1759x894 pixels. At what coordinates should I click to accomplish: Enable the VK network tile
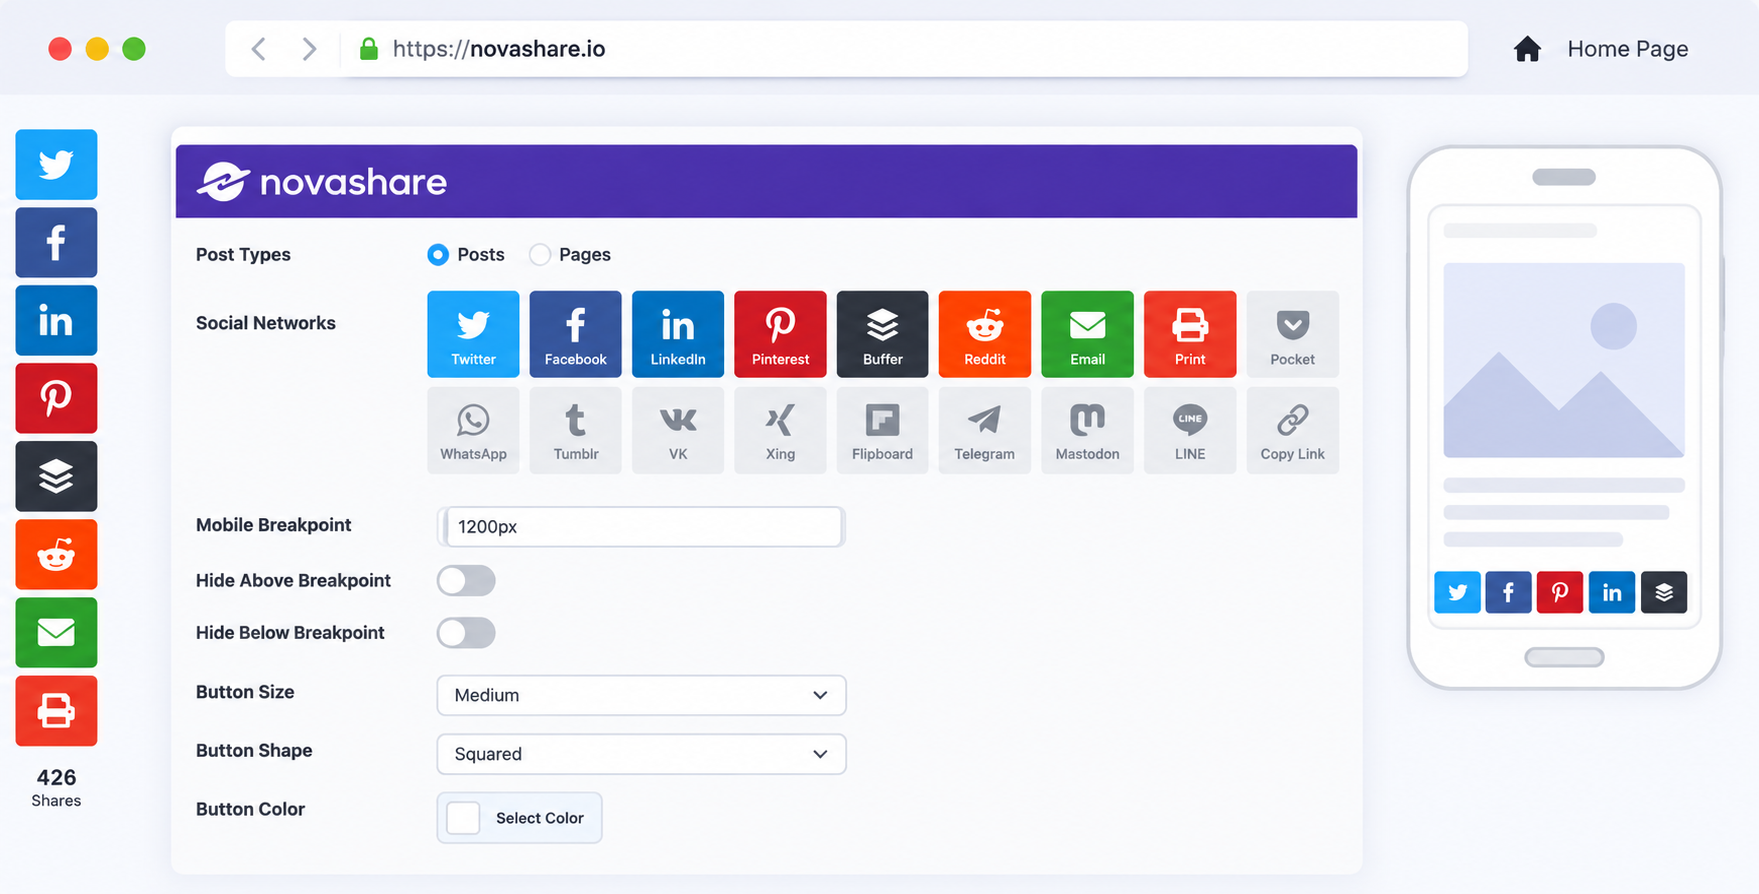[678, 430]
